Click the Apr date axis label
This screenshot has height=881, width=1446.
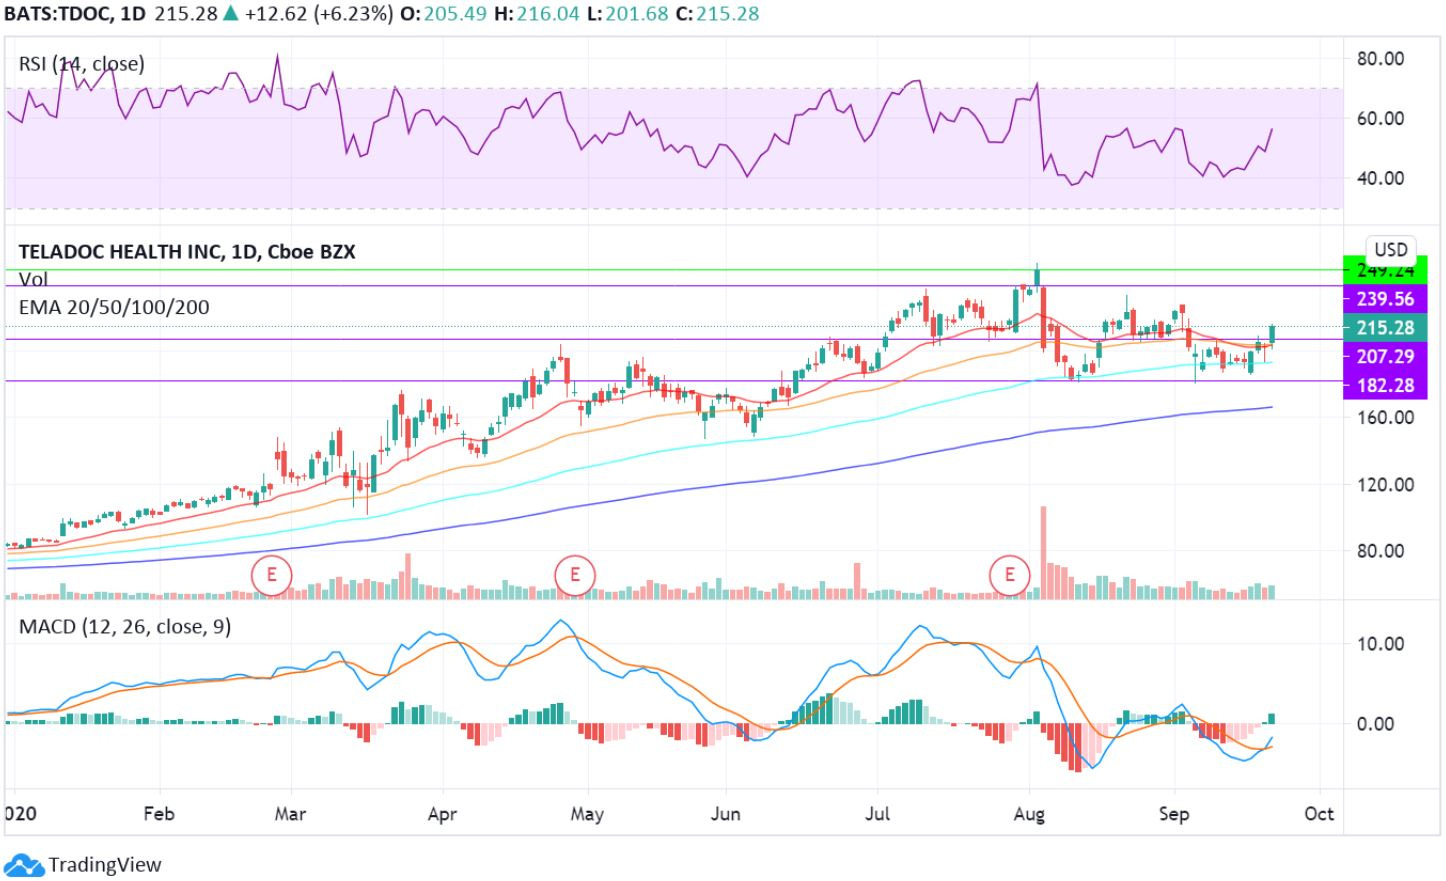442,814
